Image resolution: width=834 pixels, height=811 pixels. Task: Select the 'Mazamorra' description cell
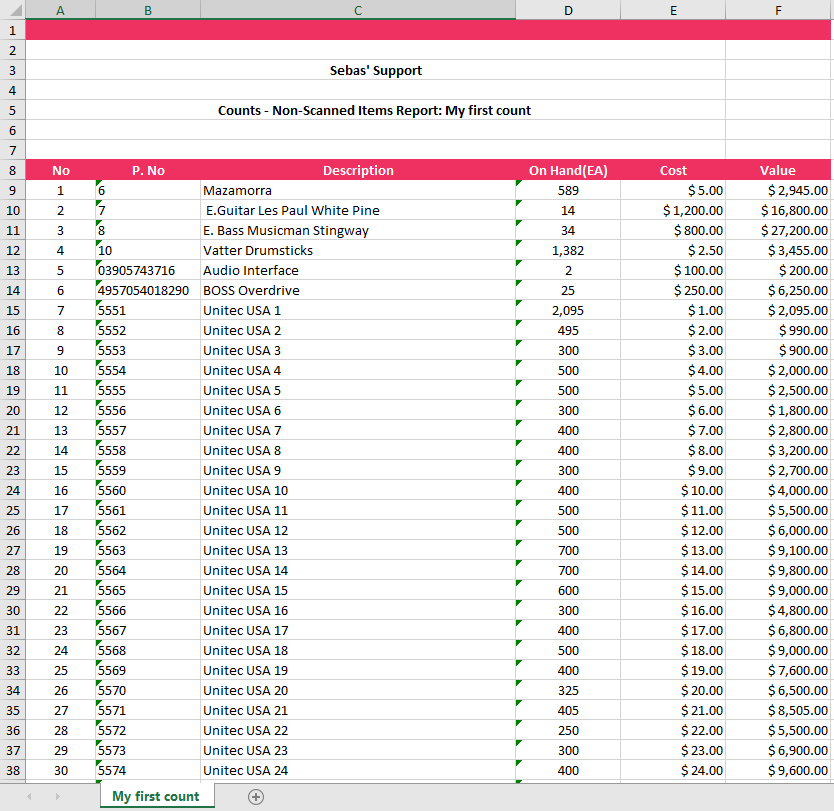pyautogui.click(x=358, y=190)
